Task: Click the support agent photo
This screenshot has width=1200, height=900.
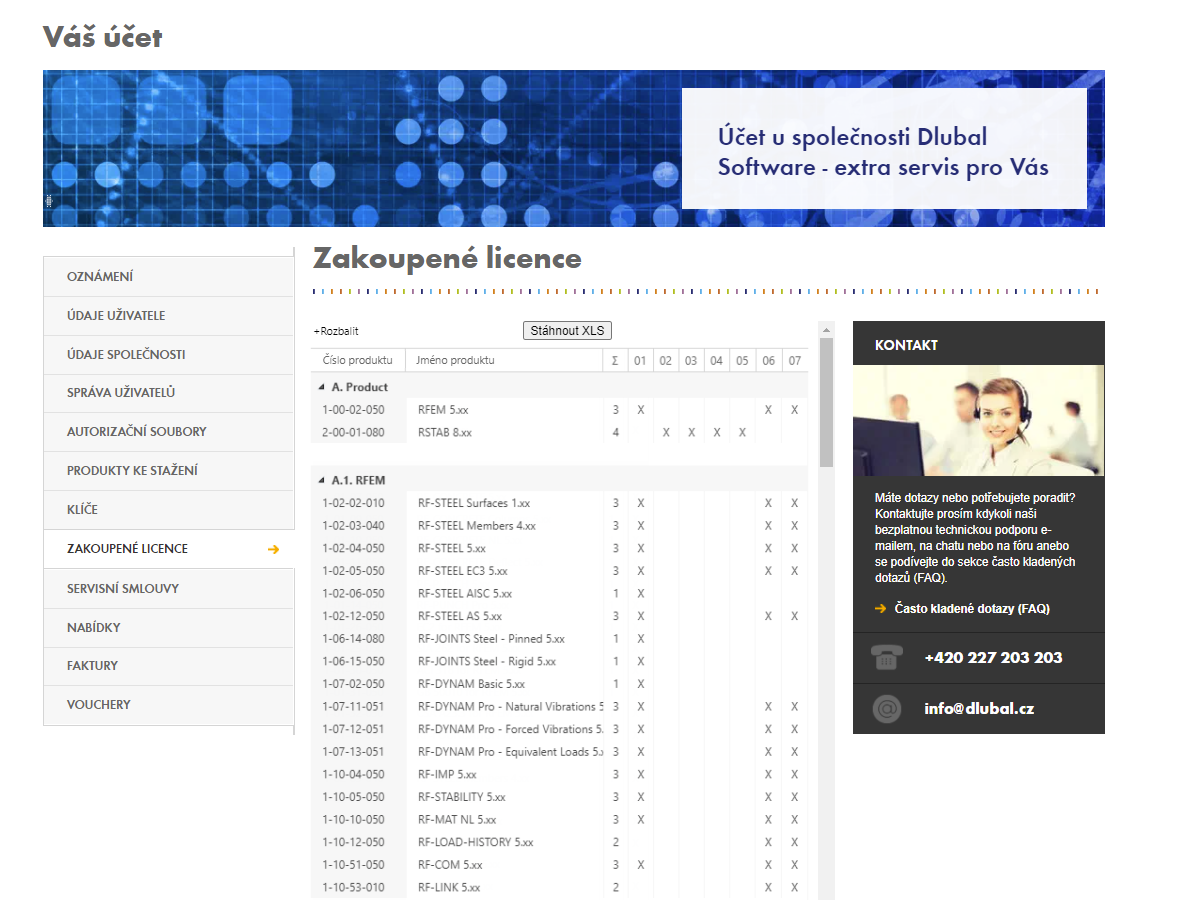Action: 979,420
